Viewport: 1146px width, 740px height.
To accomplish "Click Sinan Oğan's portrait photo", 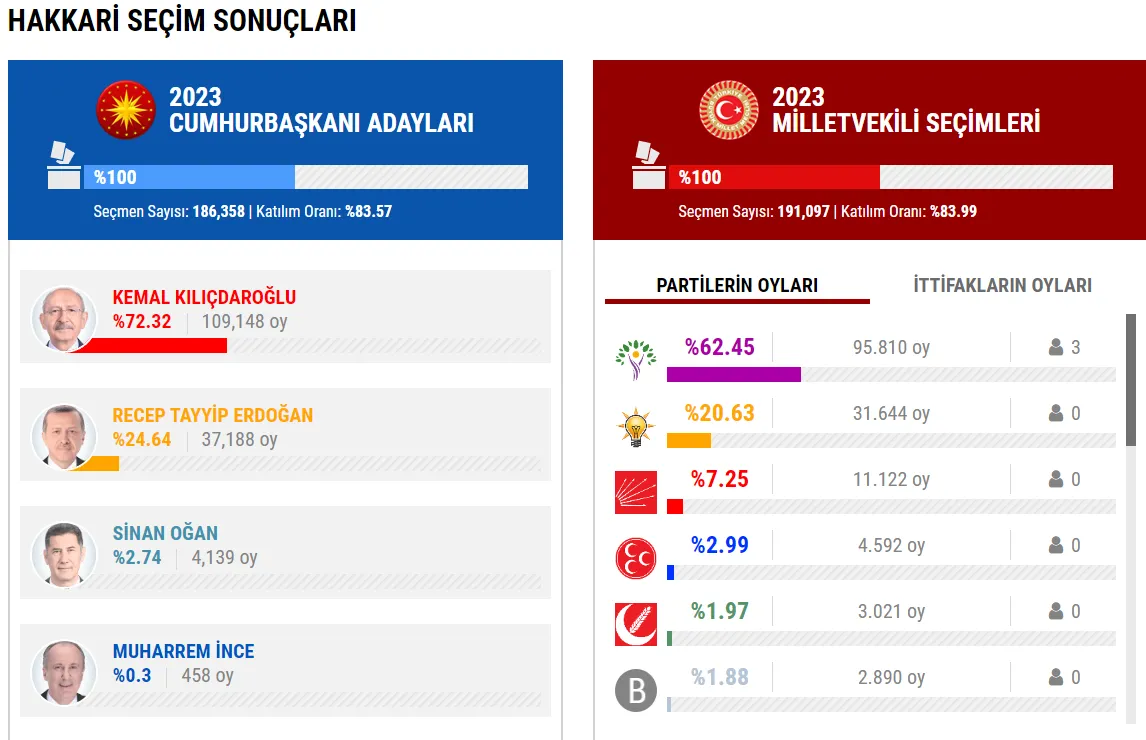I will 64,554.
